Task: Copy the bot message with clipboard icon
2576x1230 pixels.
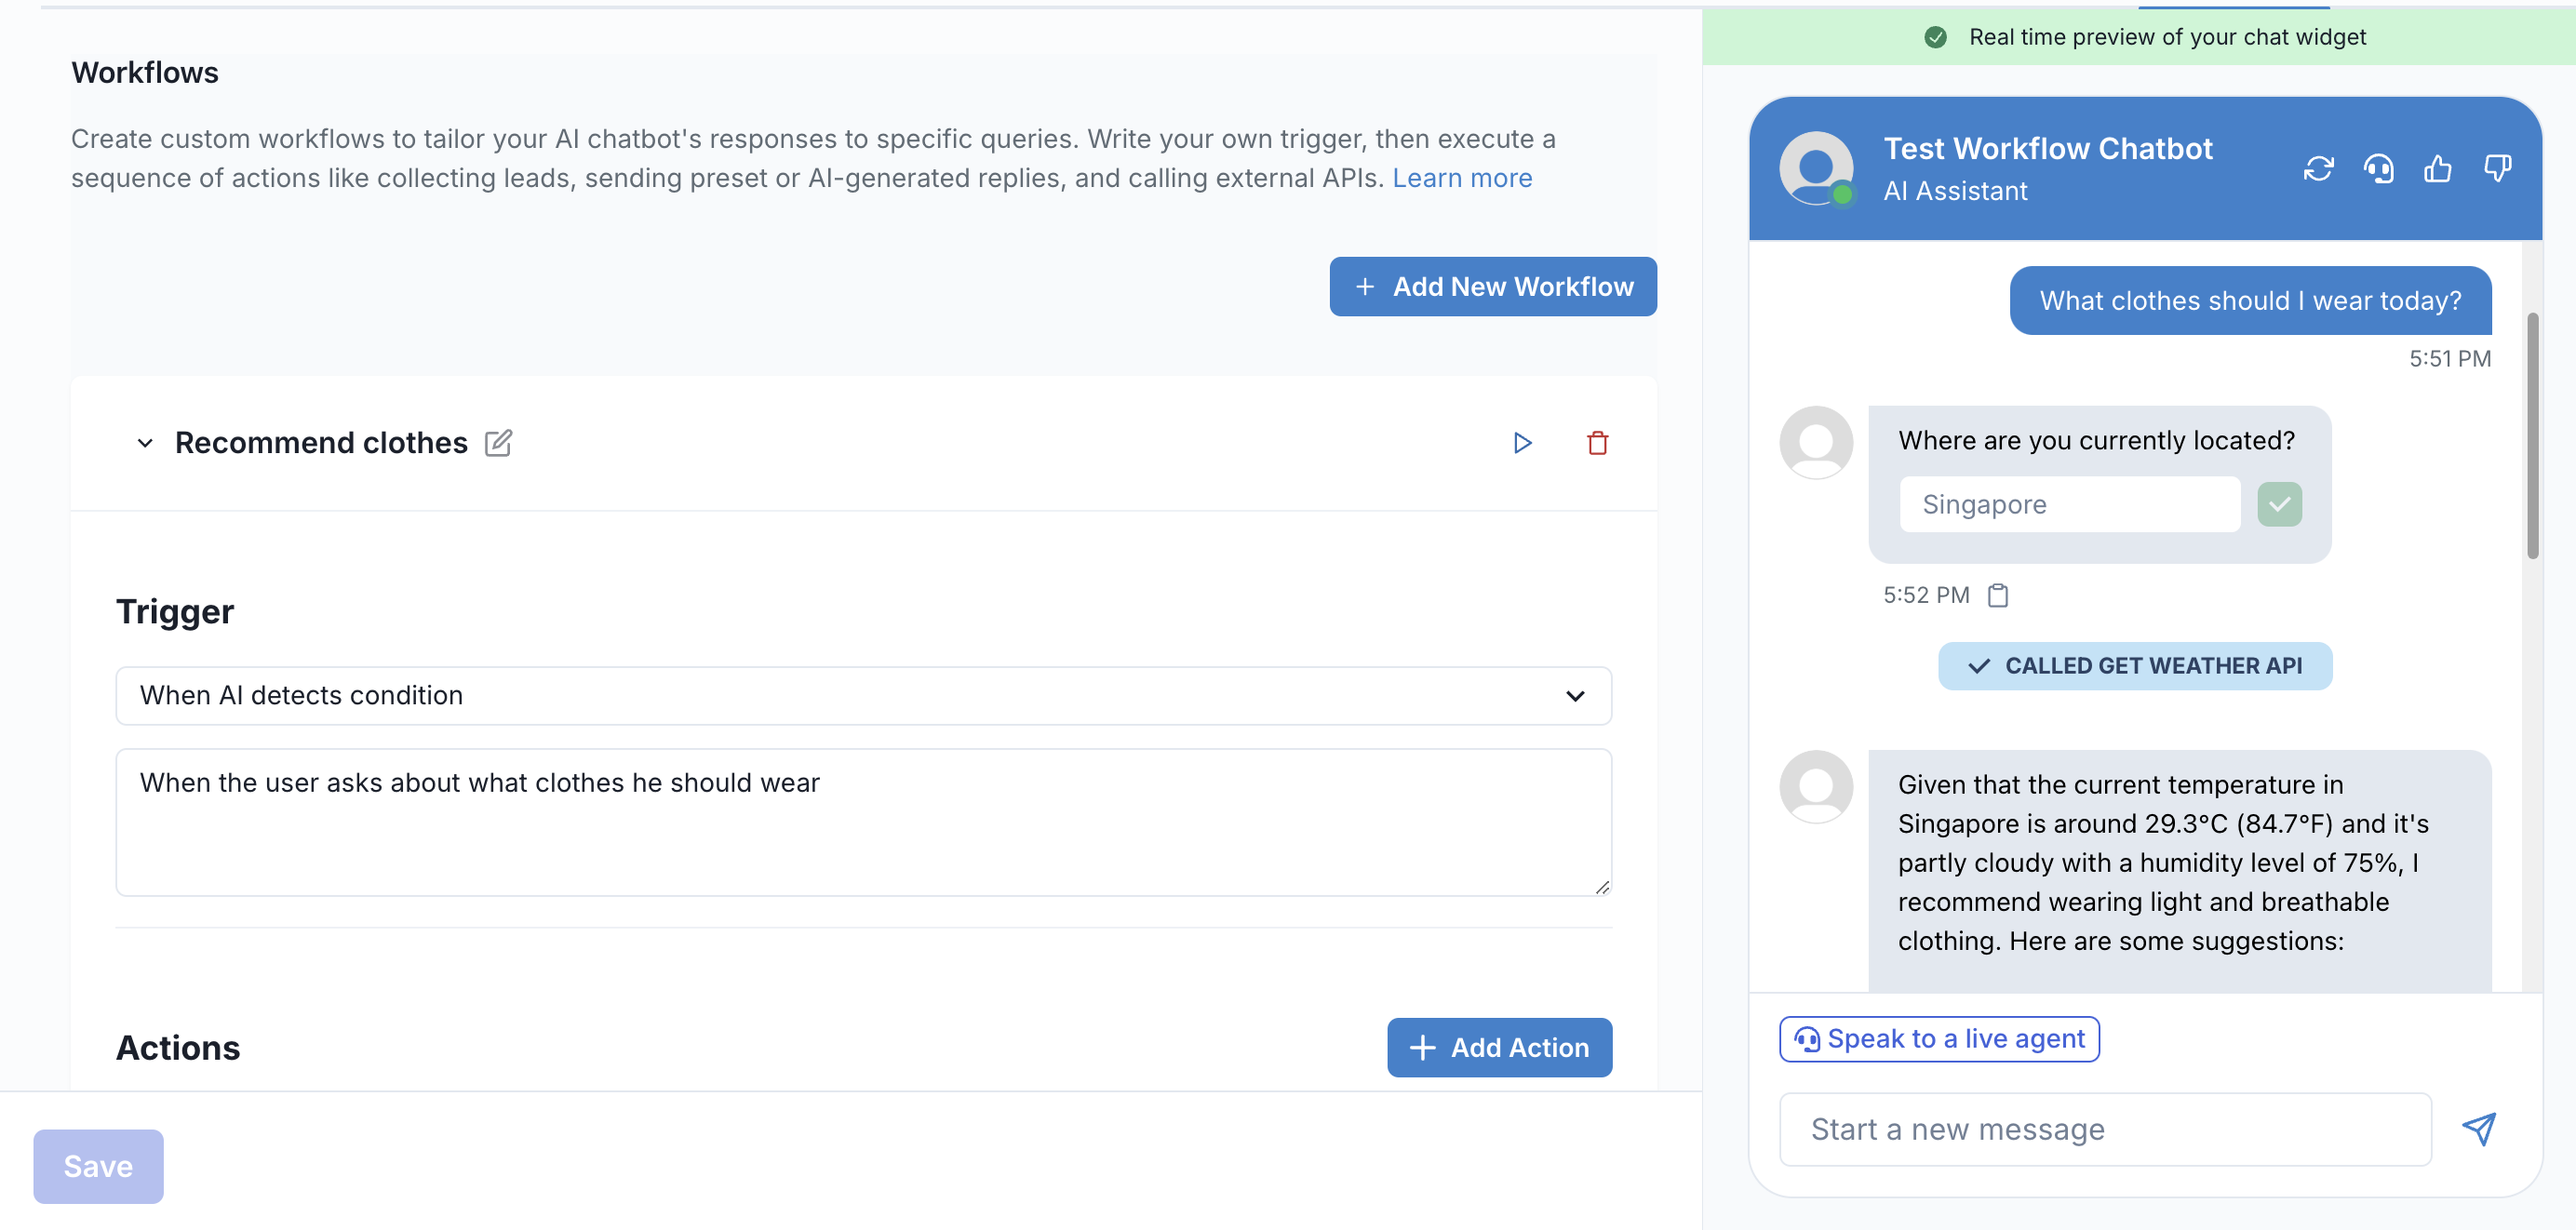Action: pyautogui.click(x=1997, y=595)
